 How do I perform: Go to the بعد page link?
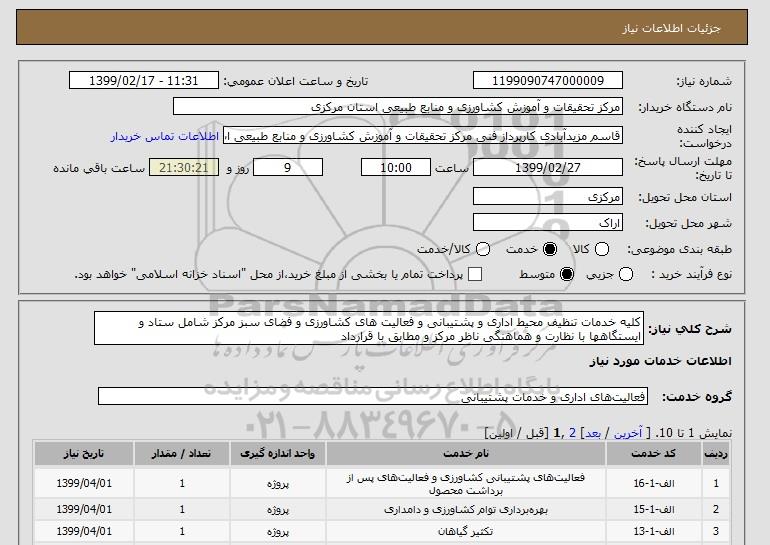pos(593,433)
